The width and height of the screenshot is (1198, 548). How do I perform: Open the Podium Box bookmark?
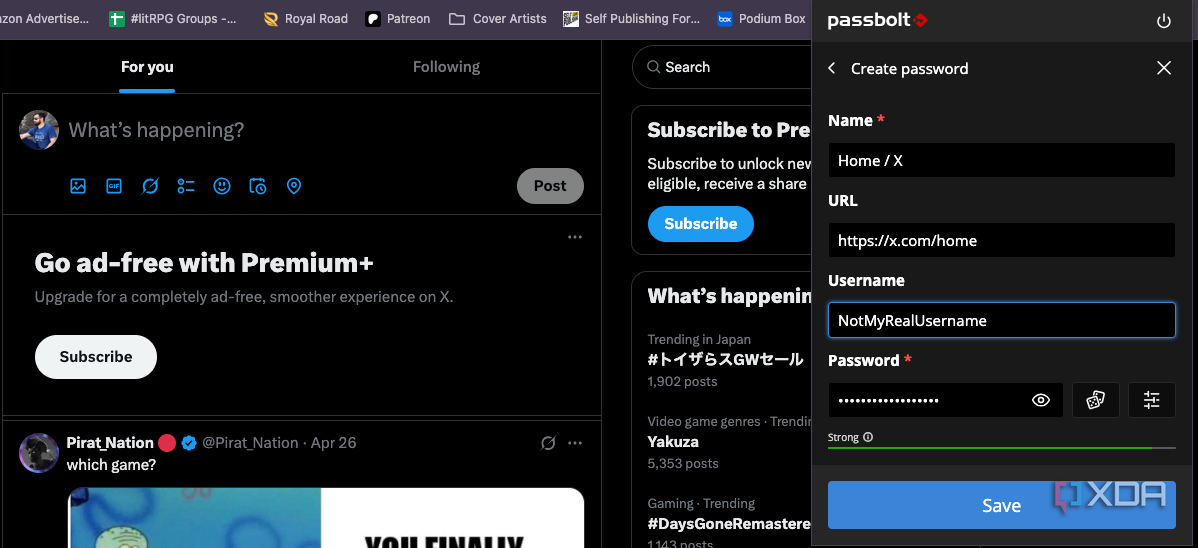tap(761, 18)
